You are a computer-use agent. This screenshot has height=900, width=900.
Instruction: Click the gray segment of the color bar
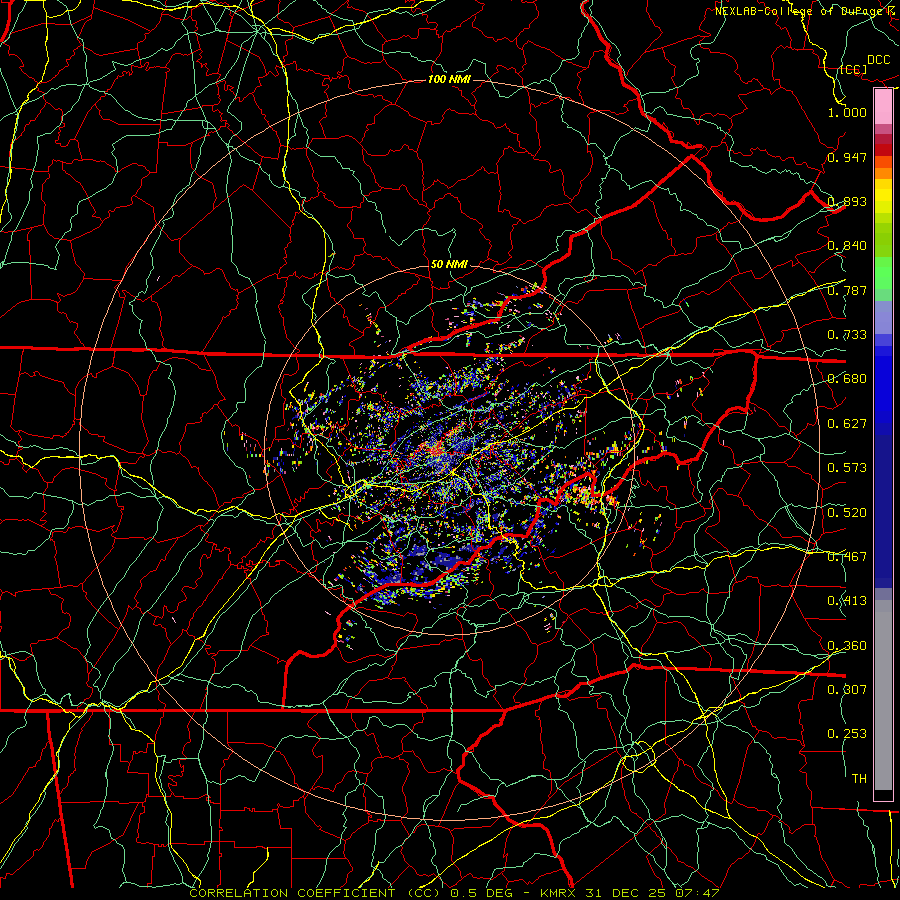tap(883, 695)
